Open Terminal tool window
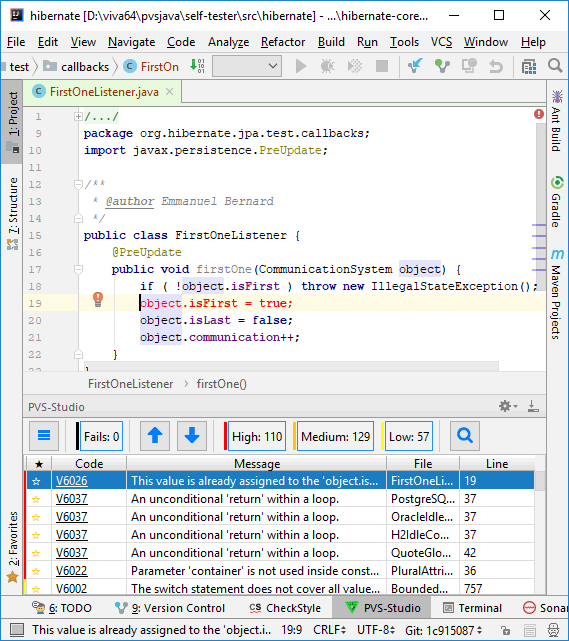Viewport: 569px width, 641px height. coord(472,608)
